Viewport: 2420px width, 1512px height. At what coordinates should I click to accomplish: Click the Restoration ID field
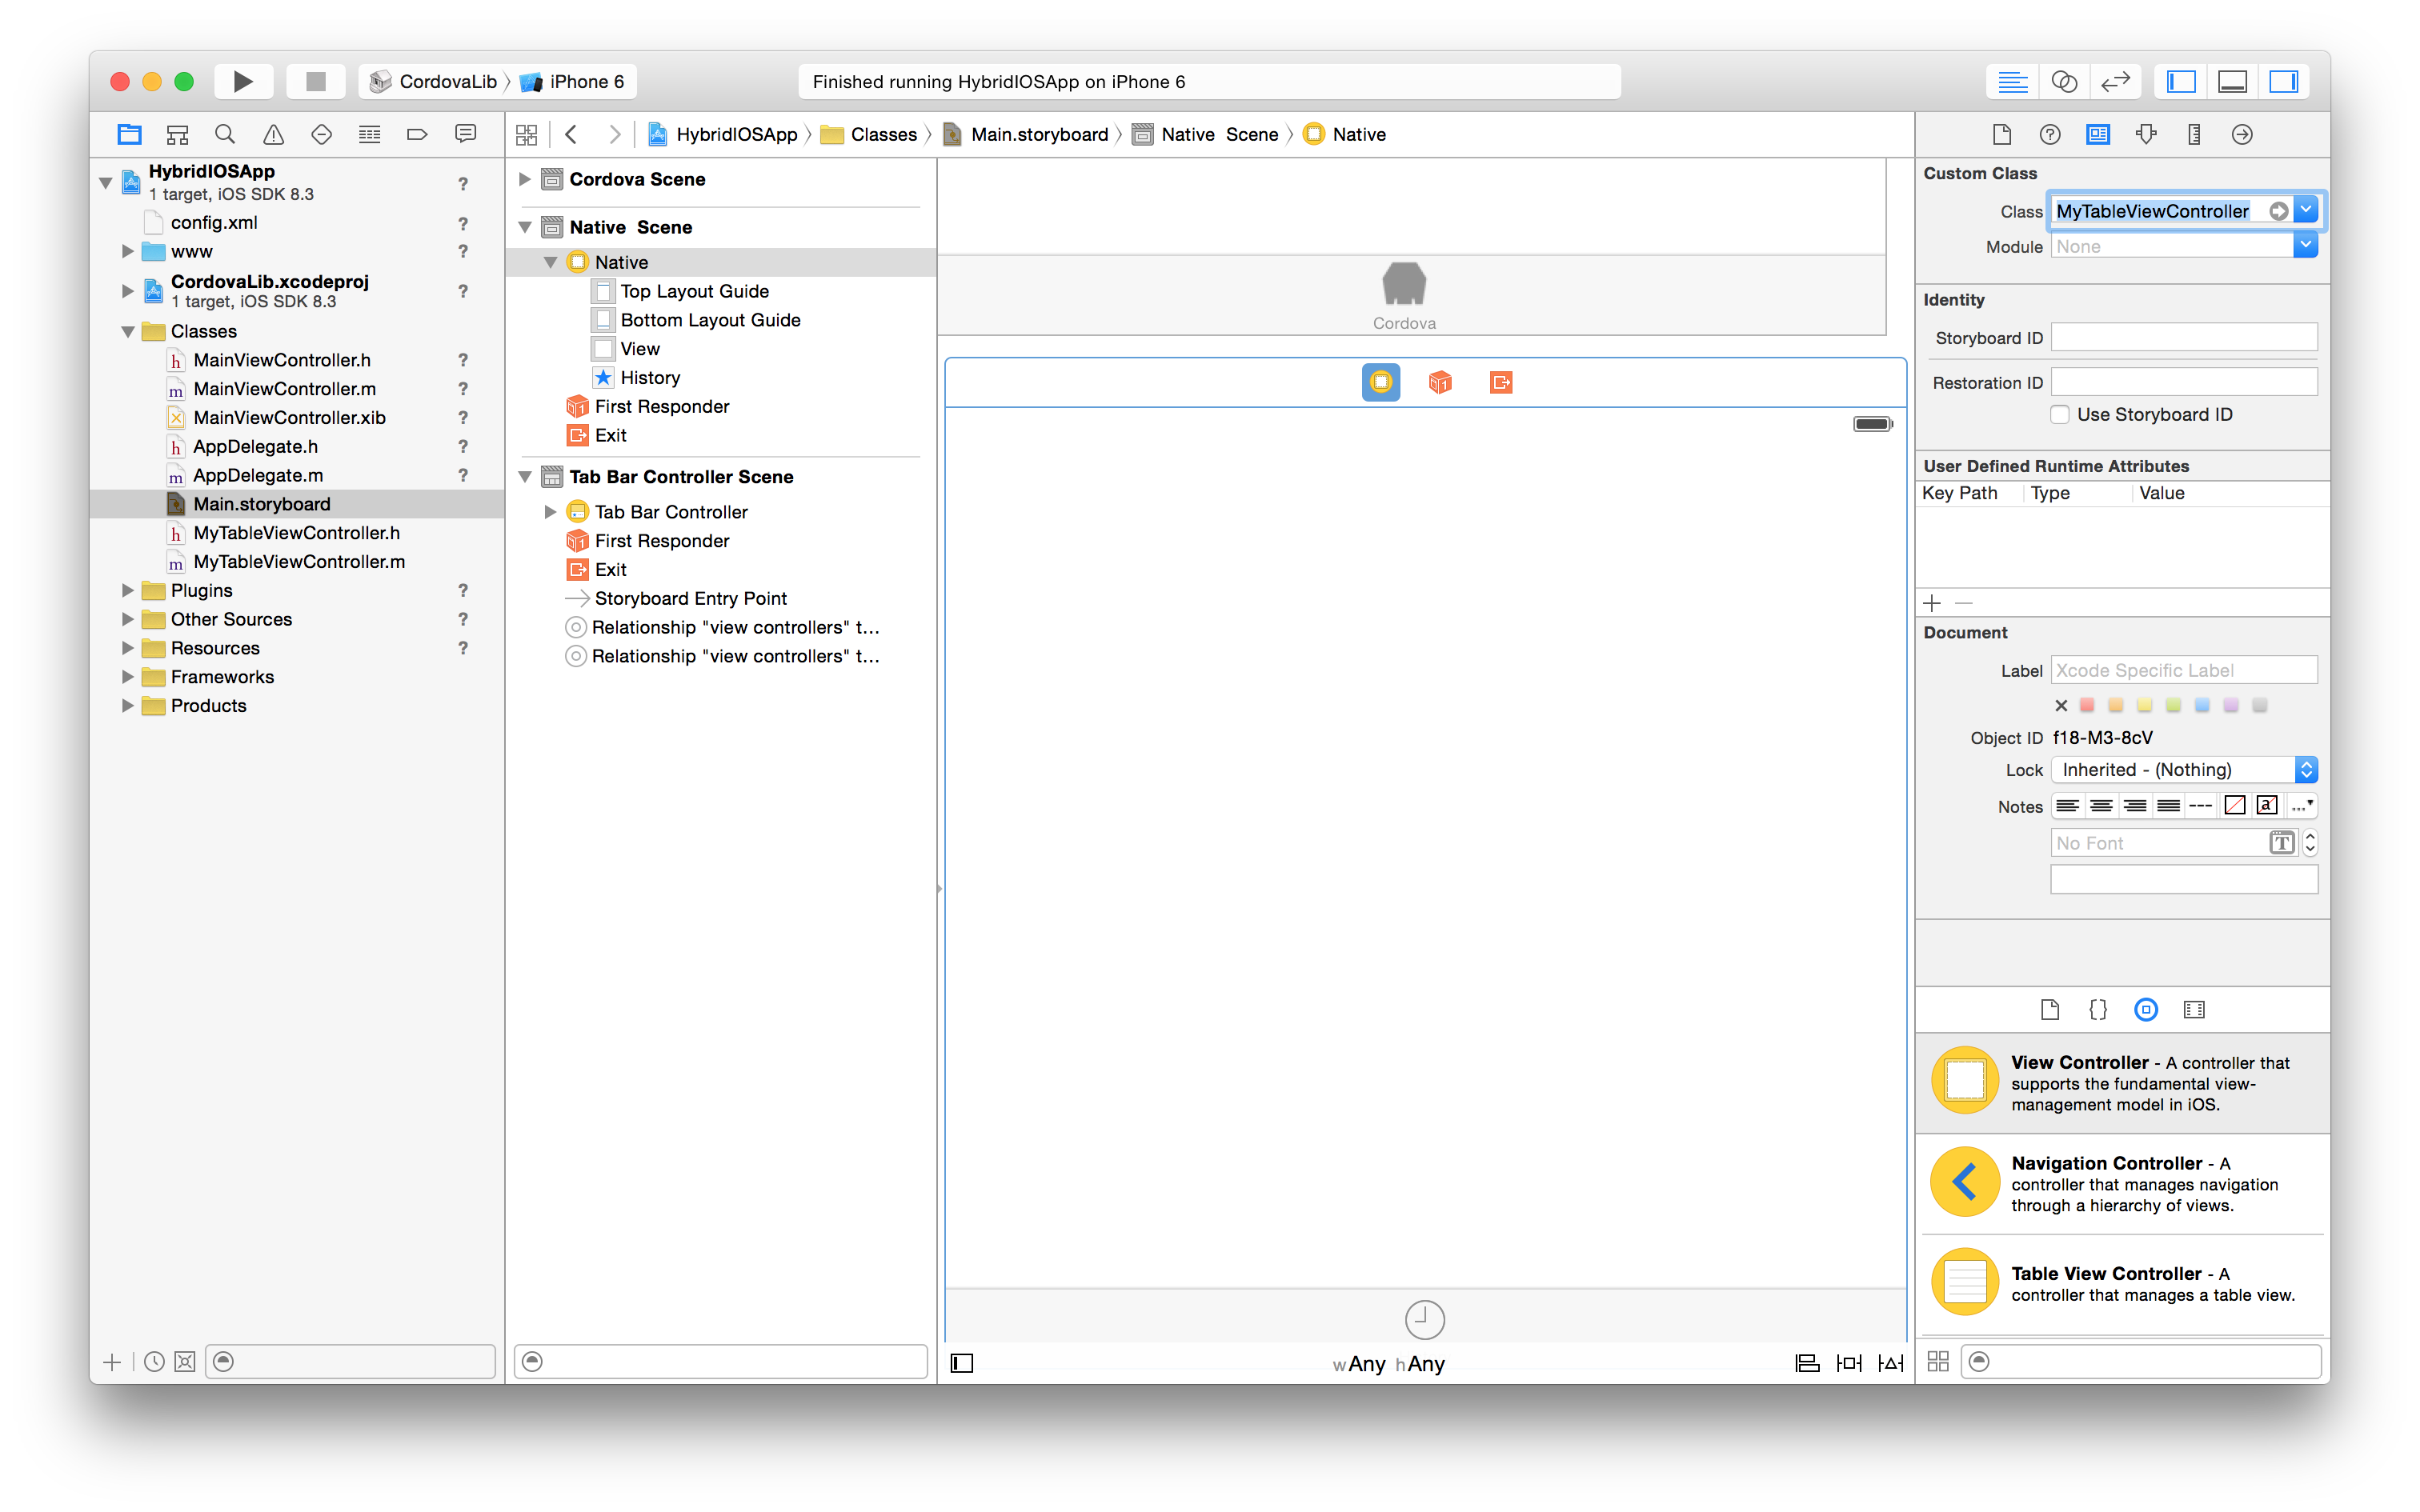click(2184, 382)
